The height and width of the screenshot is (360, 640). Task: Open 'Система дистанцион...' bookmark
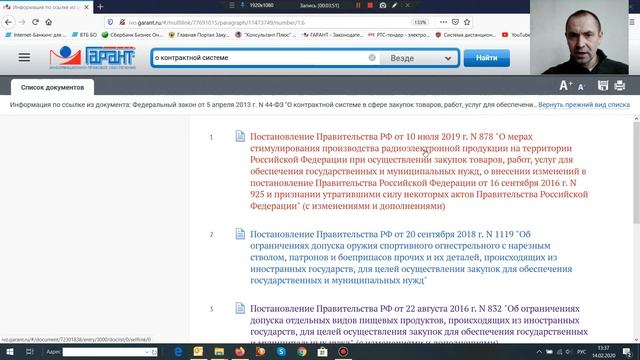[x=466, y=35]
